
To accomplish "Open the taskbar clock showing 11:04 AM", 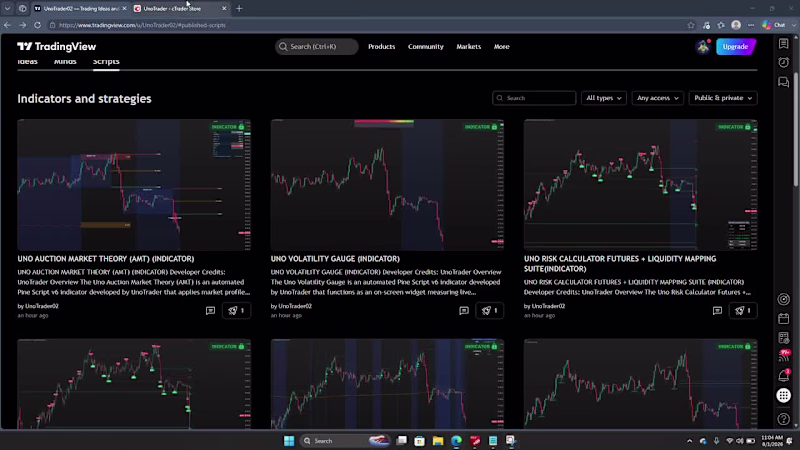I will click(771, 441).
